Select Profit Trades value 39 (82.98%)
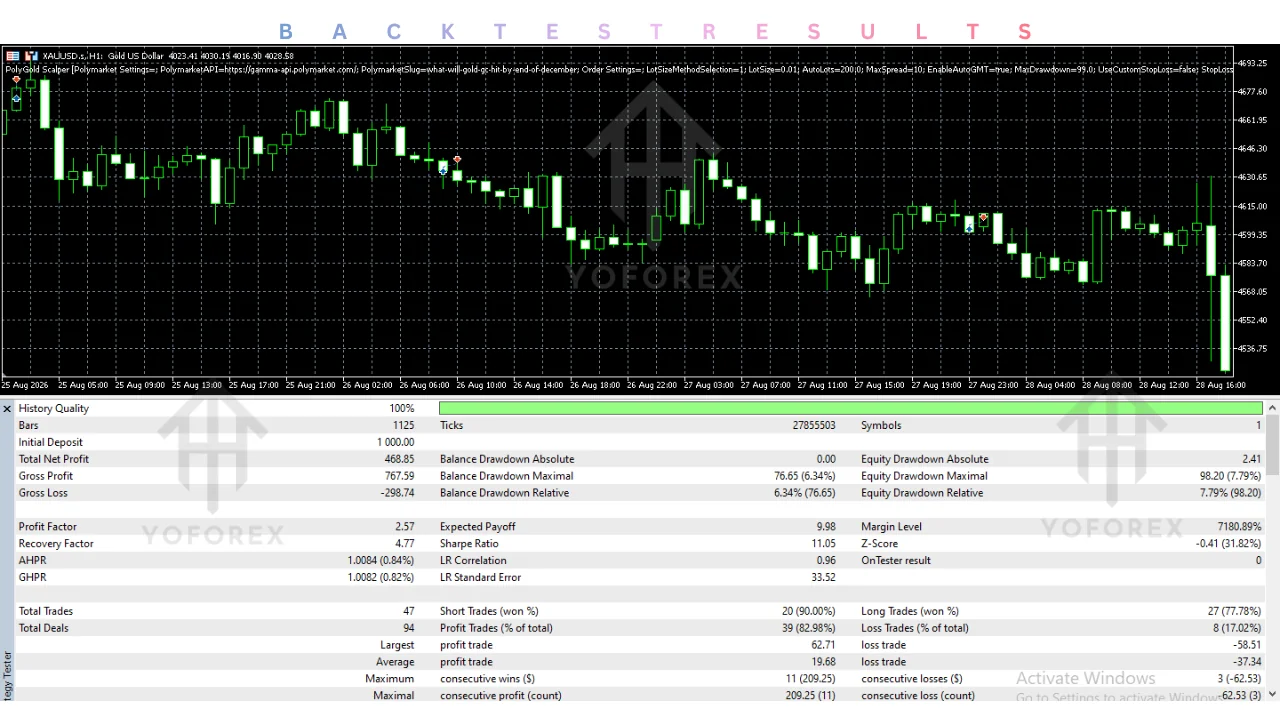This screenshot has height=720, width=1280. pos(809,628)
